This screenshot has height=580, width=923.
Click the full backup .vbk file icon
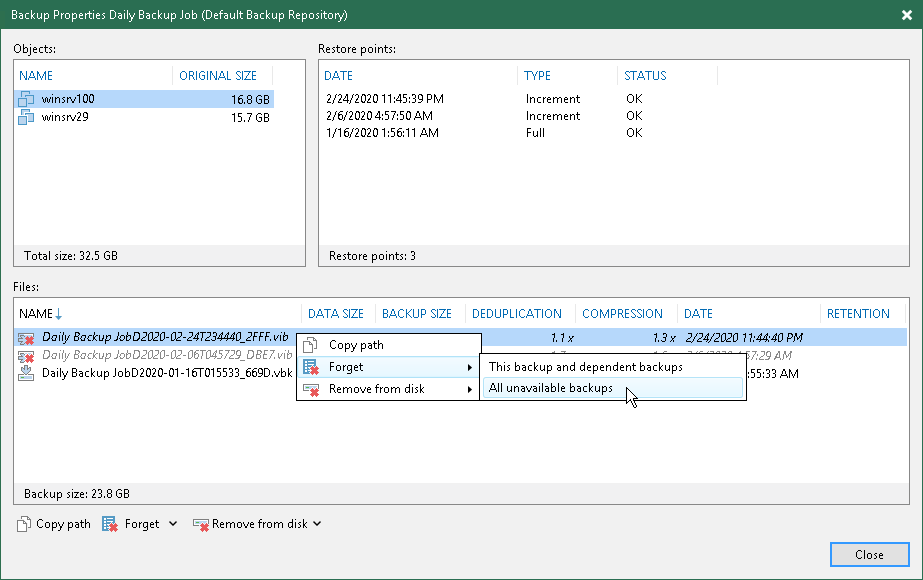28,373
